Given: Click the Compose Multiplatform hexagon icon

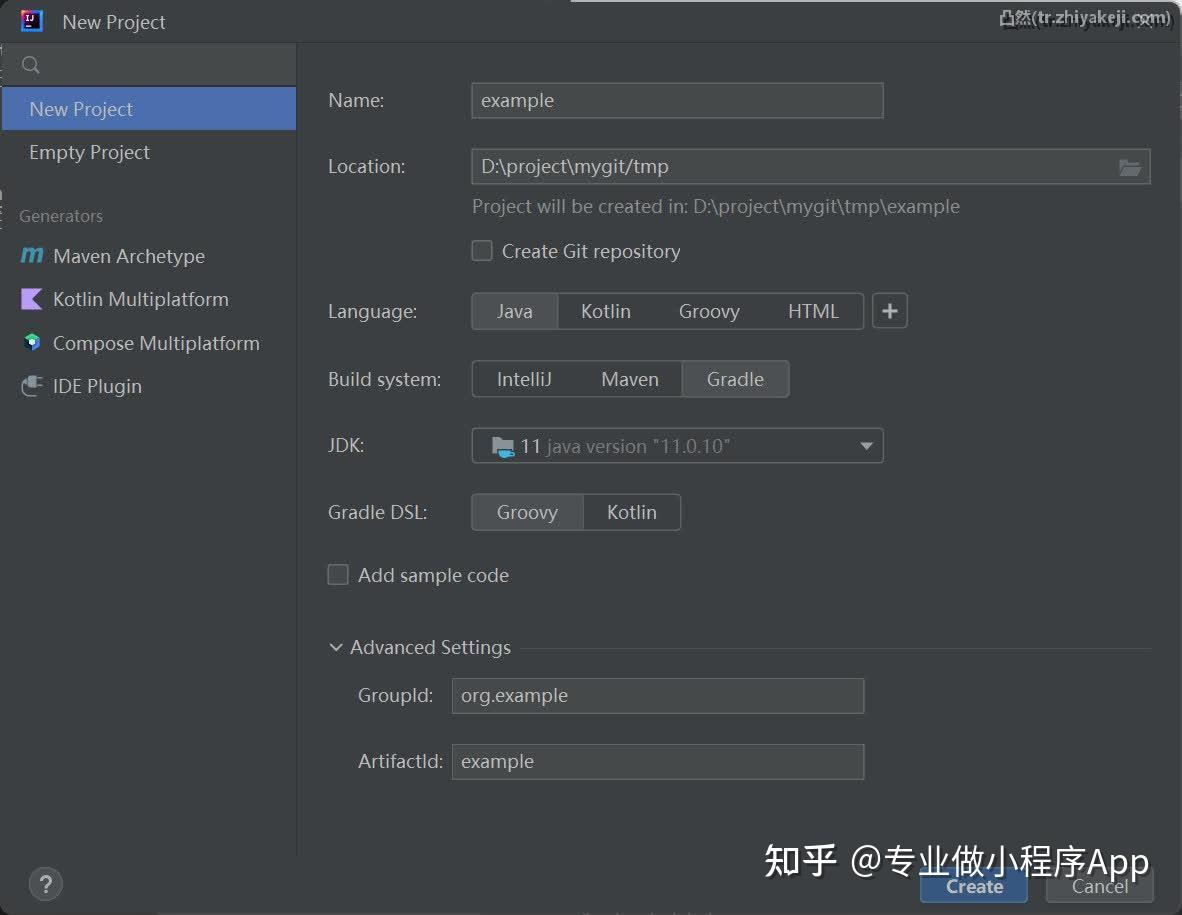Looking at the screenshot, I should click(x=32, y=342).
